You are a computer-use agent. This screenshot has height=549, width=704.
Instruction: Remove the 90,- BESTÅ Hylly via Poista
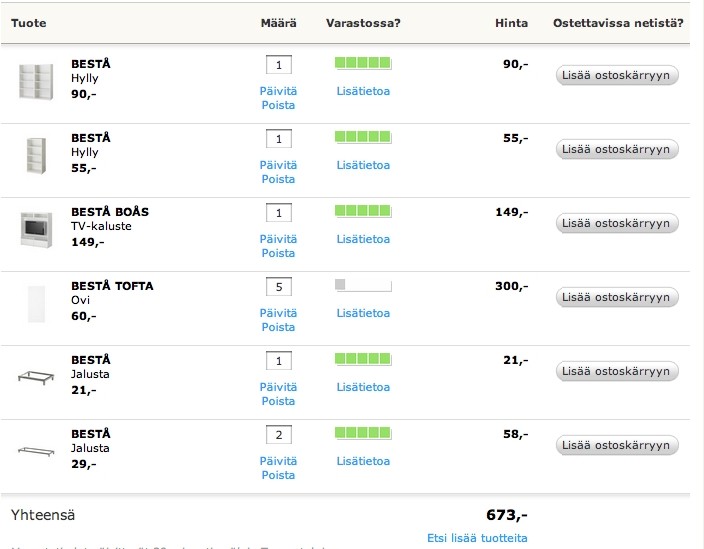click(x=278, y=105)
